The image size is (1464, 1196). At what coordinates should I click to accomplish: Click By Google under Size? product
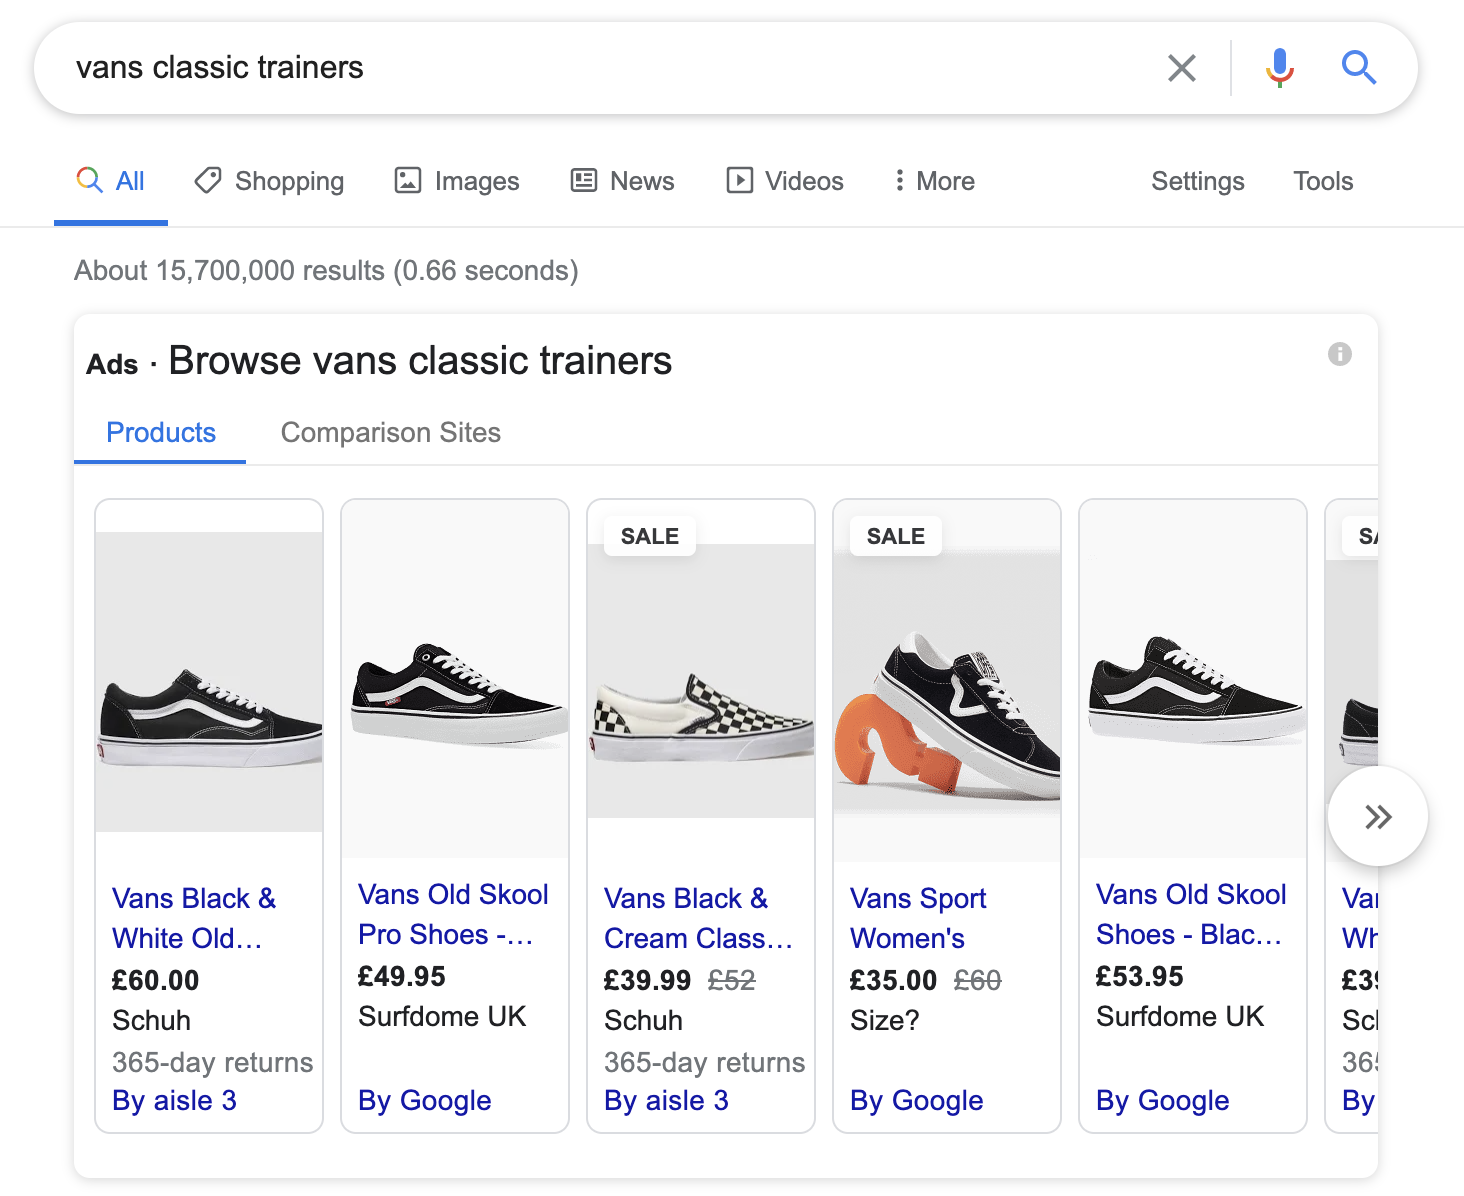(916, 1100)
